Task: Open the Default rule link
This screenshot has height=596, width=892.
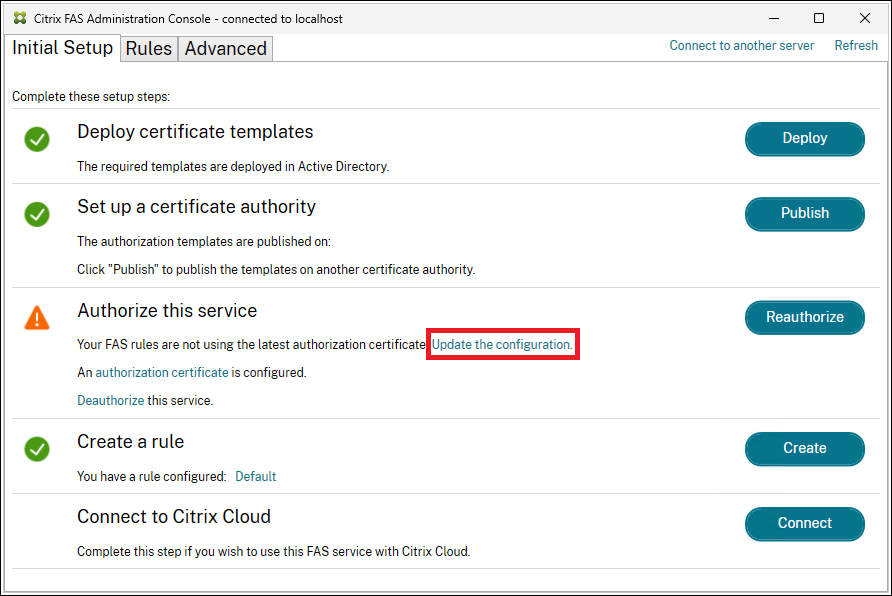Action: pyautogui.click(x=255, y=477)
